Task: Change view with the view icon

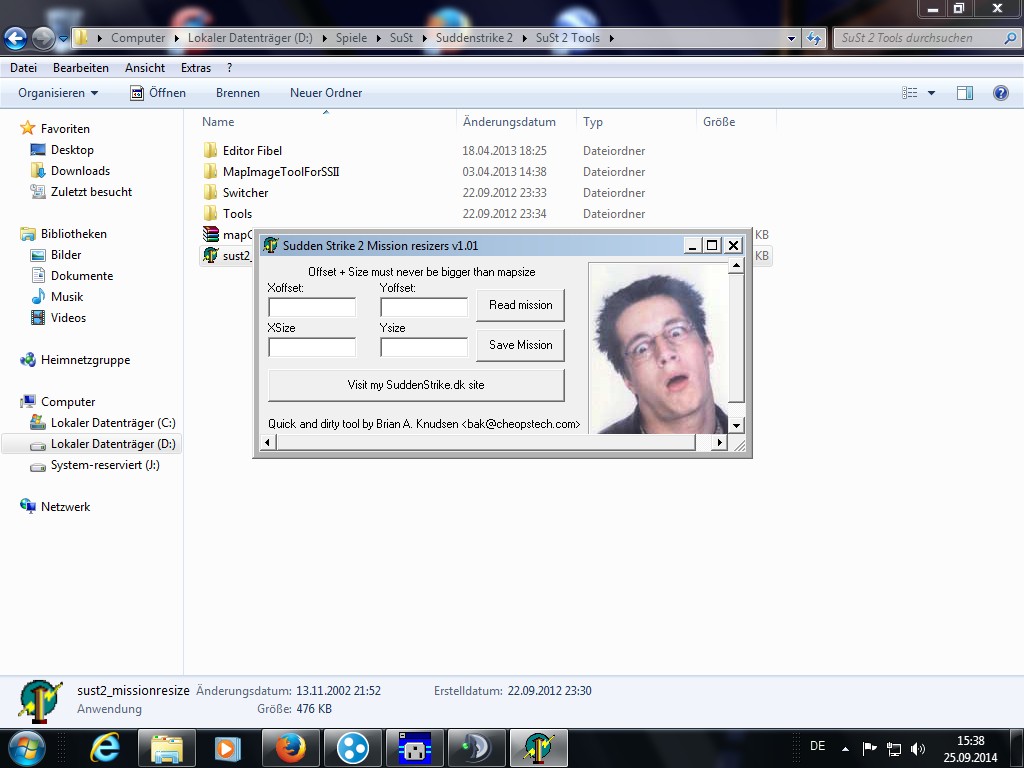Action: [x=910, y=93]
